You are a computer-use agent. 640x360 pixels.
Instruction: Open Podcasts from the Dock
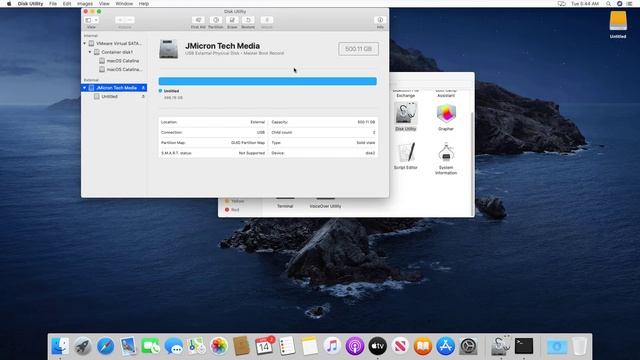pos(355,346)
